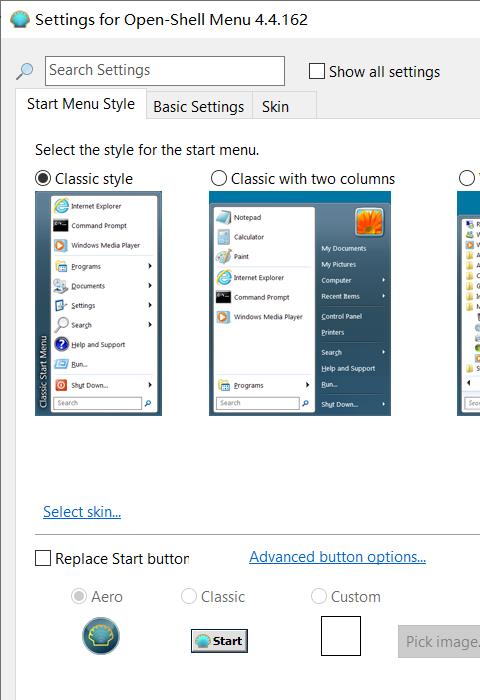Open the Basic Settings tab

click(x=199, y=107)
